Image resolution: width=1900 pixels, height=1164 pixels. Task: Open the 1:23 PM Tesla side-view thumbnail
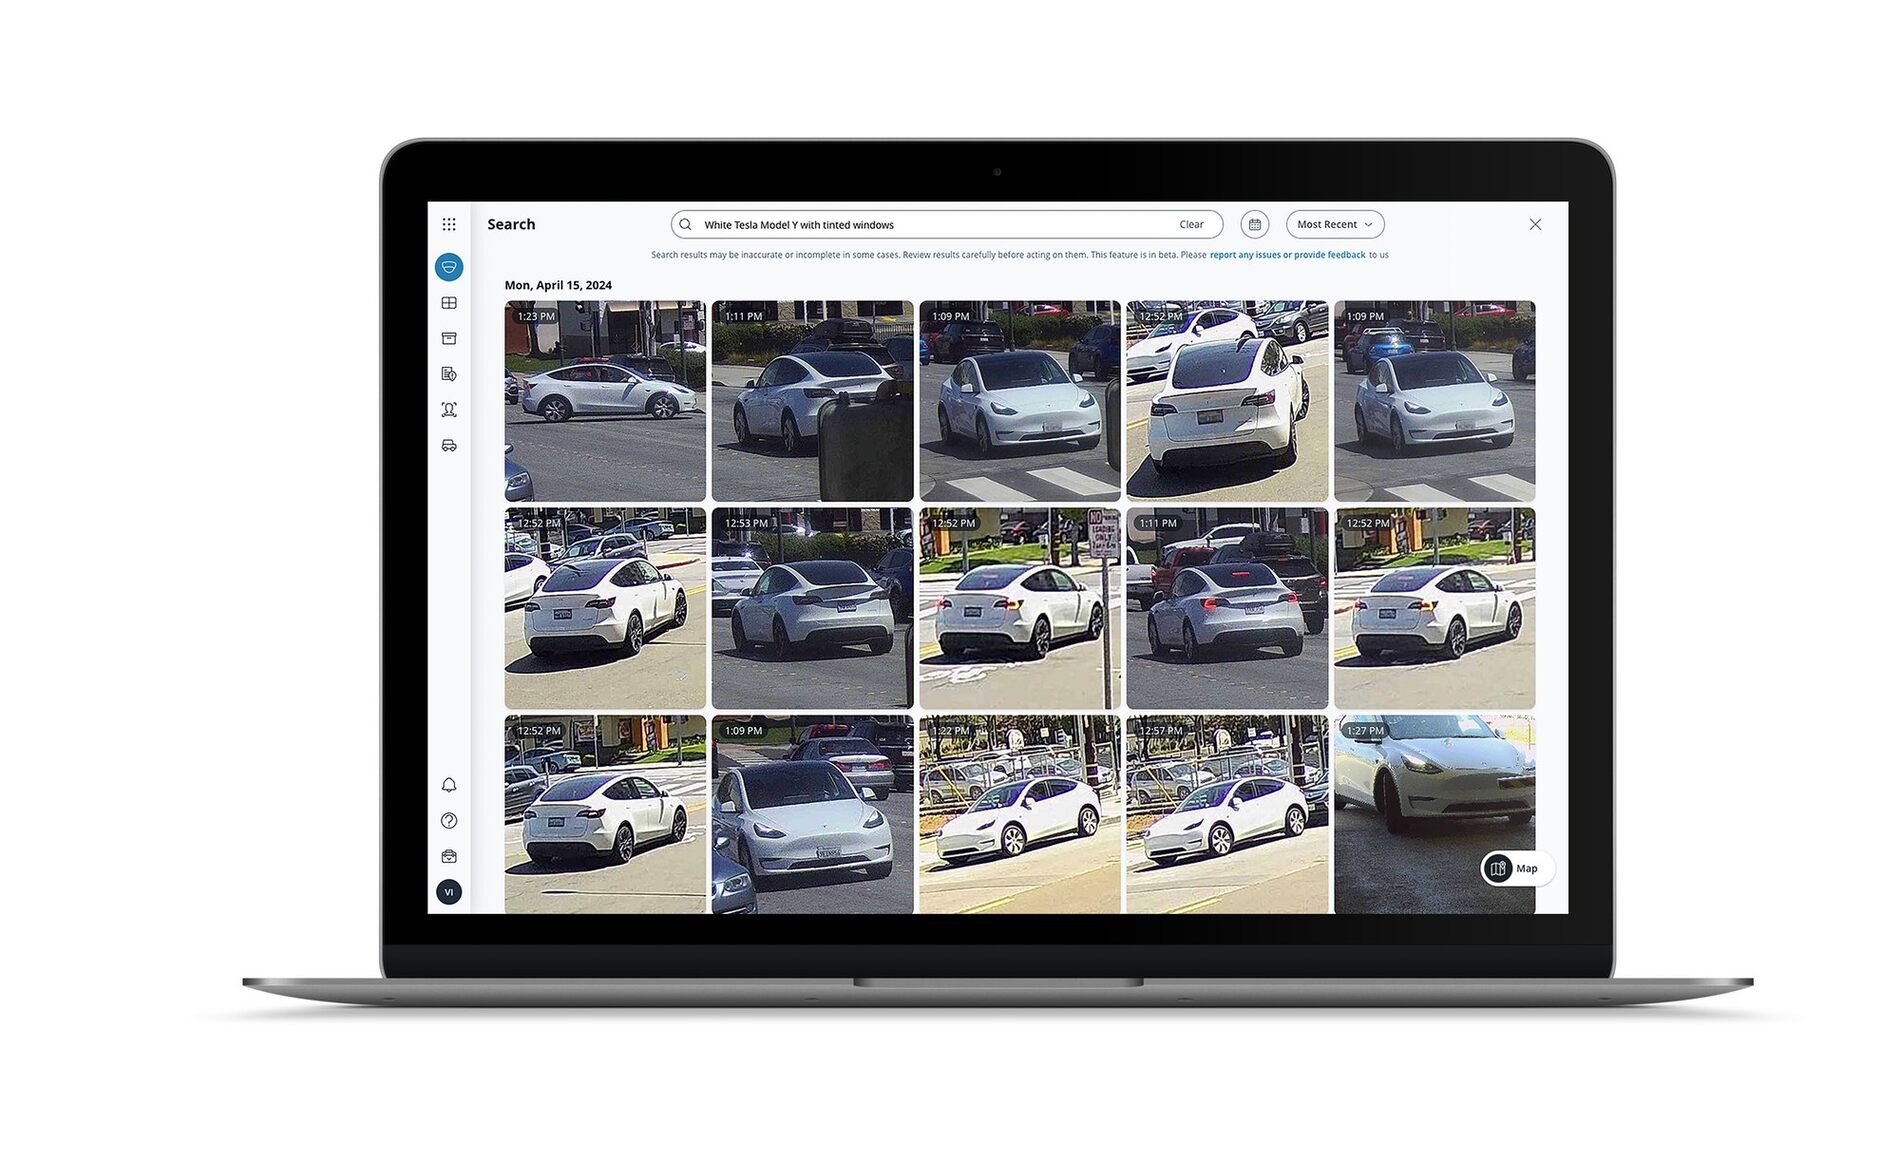tap(605, 401)
